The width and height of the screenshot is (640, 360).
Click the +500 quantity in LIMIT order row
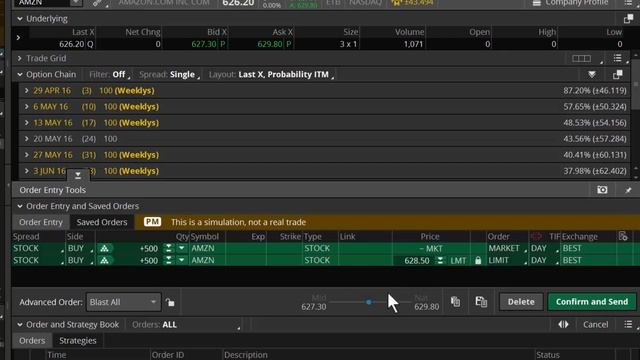(x=149, y=260)
